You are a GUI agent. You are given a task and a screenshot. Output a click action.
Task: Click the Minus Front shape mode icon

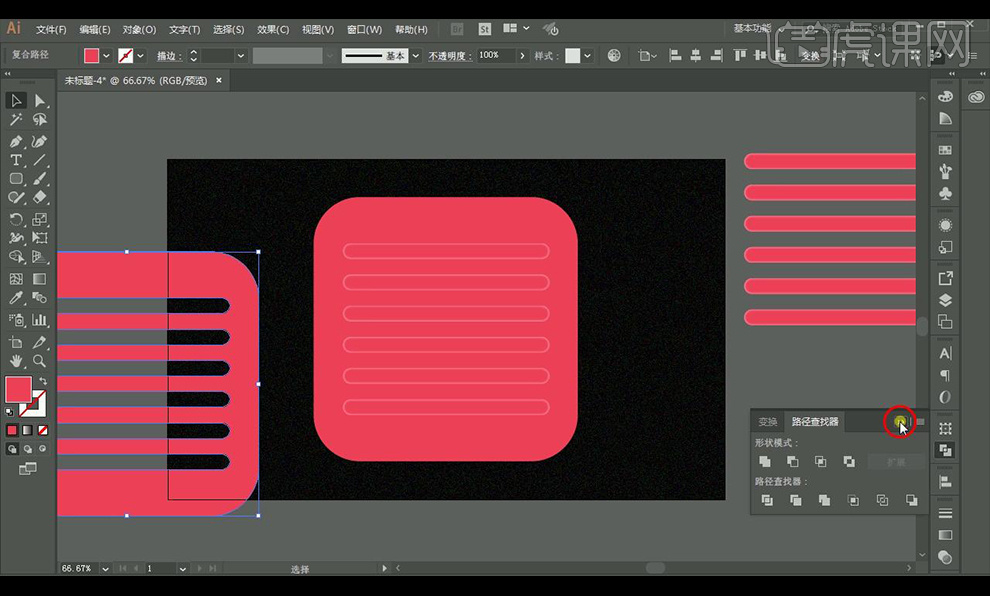(x=793, y=462)
